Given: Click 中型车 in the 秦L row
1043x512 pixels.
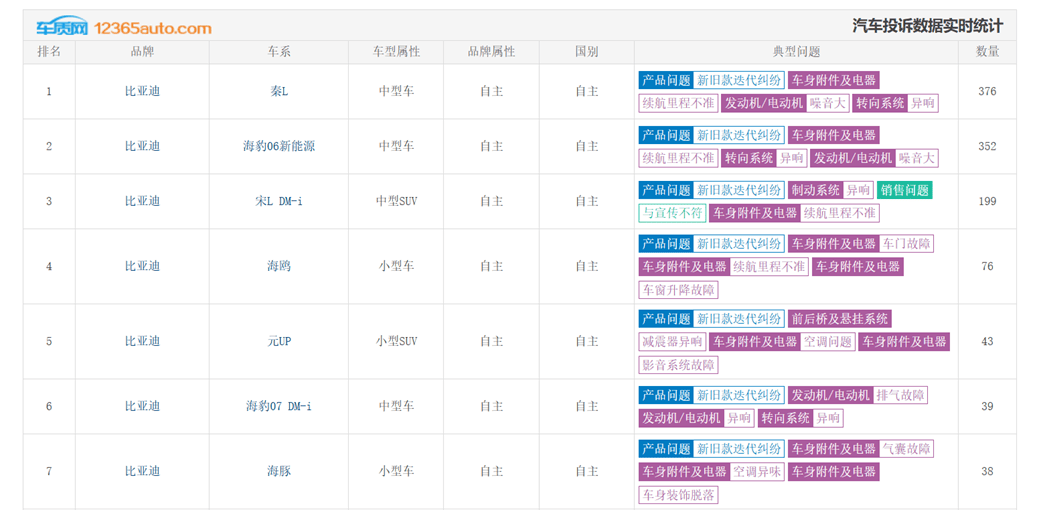Looking at the screenshot, I should pos(396,92).
